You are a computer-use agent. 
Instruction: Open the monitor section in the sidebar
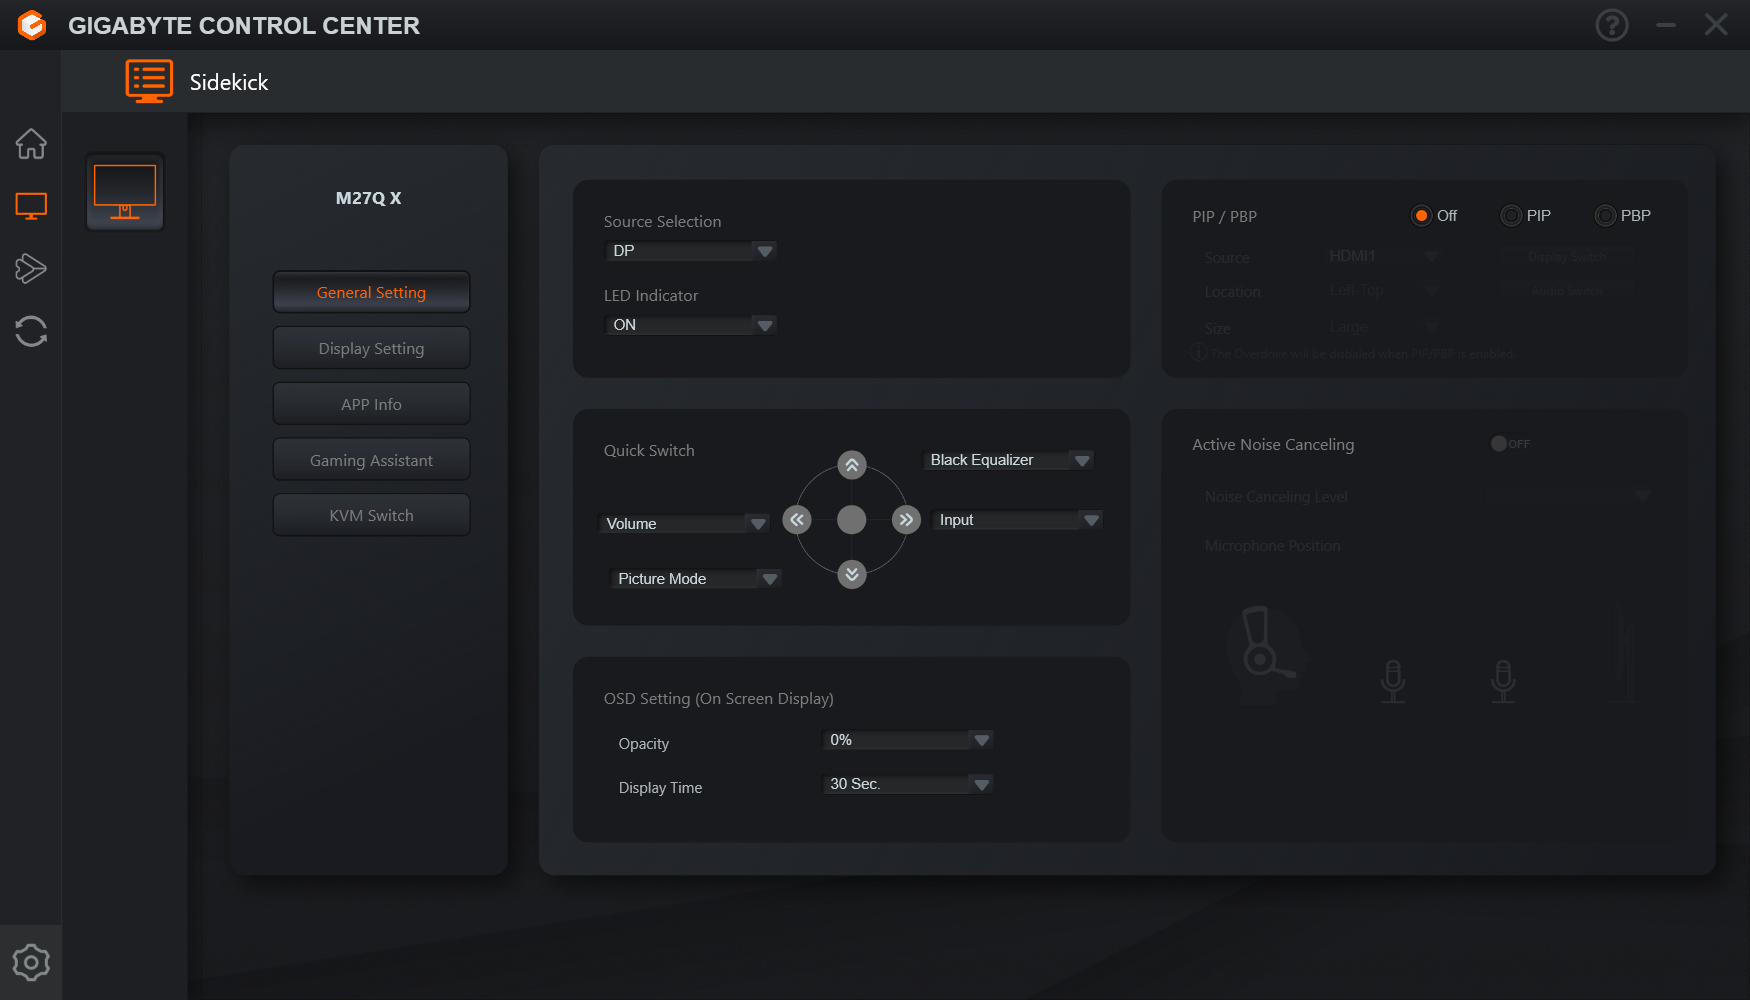(31, 206)
